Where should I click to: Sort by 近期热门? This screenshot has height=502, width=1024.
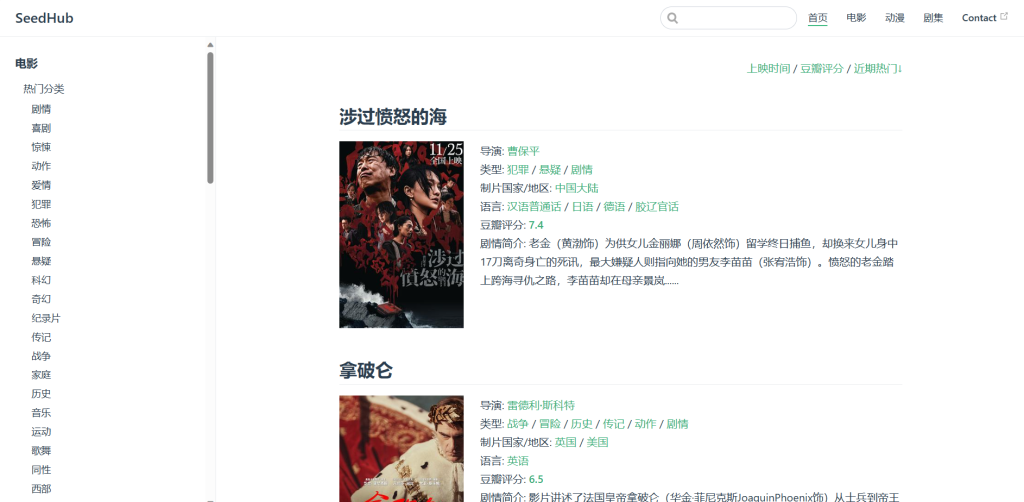tap(878, 69)
